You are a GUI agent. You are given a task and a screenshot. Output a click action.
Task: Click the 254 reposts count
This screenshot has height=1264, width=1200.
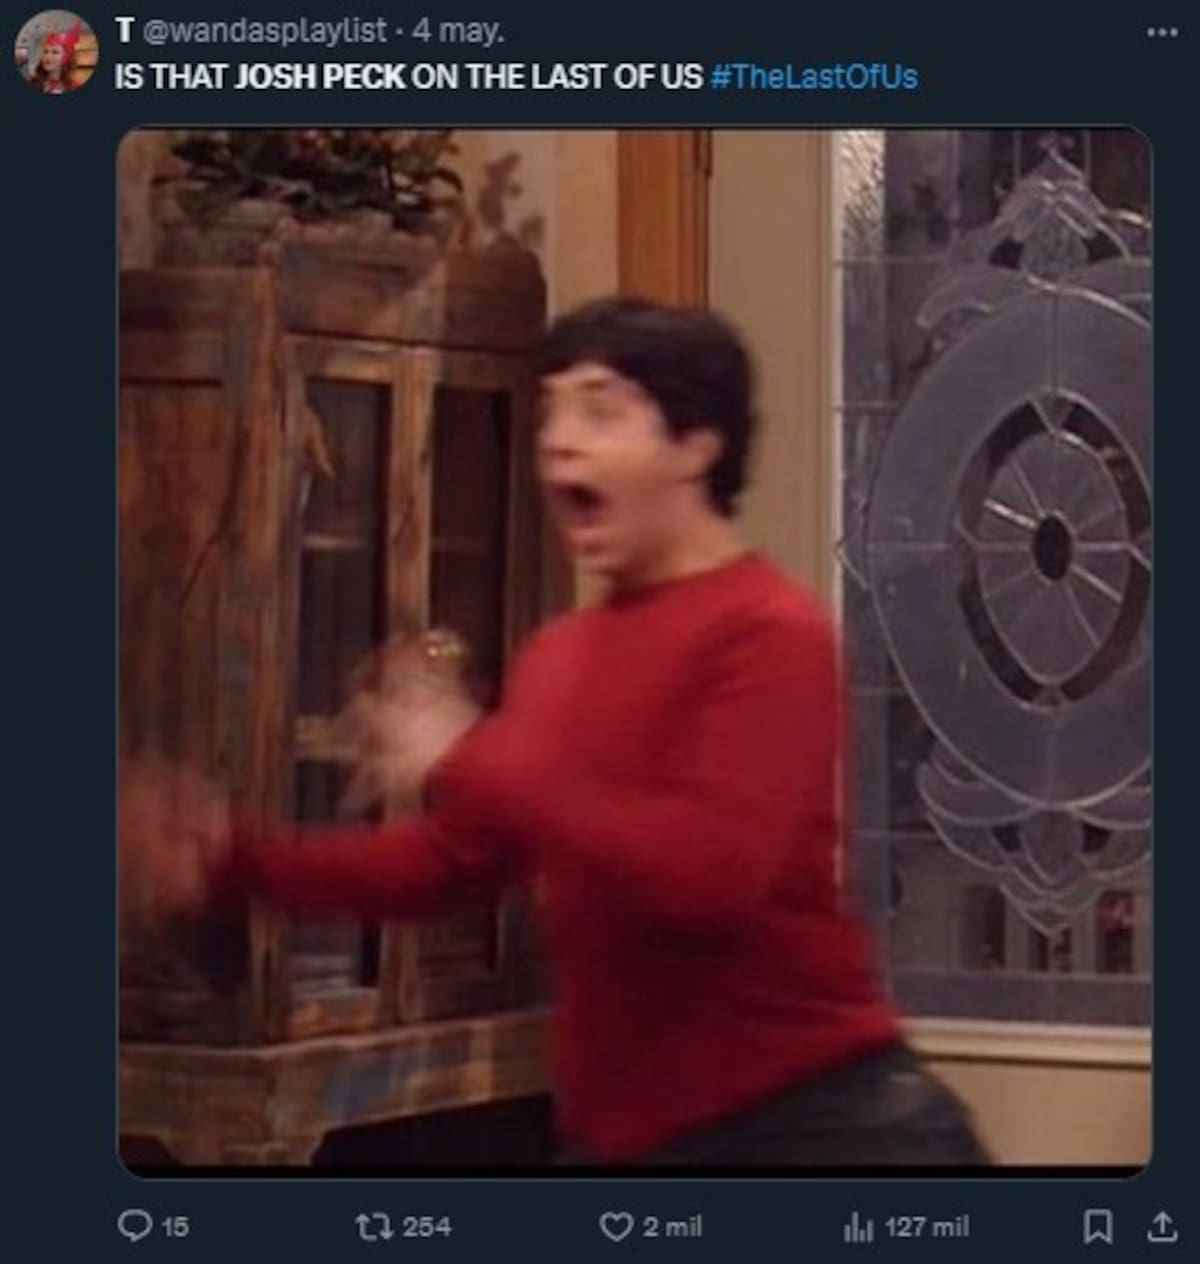coord(426,1227)
